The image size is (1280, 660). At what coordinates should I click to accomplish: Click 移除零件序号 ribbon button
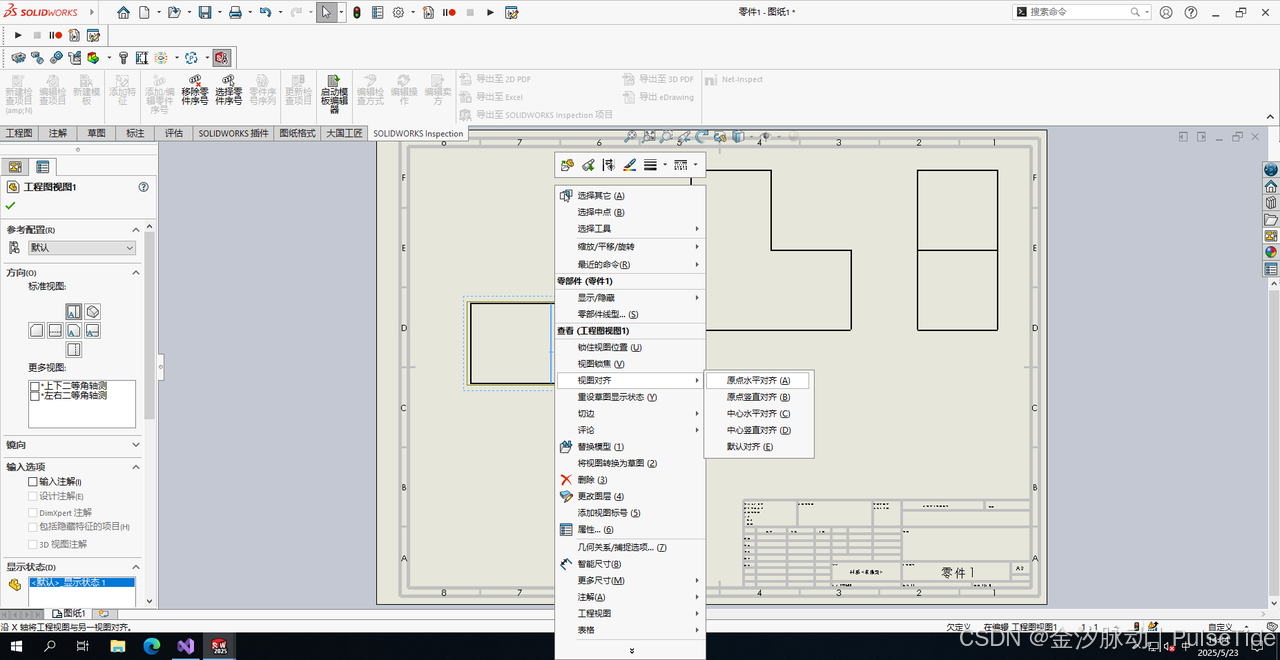pos(195,89)
